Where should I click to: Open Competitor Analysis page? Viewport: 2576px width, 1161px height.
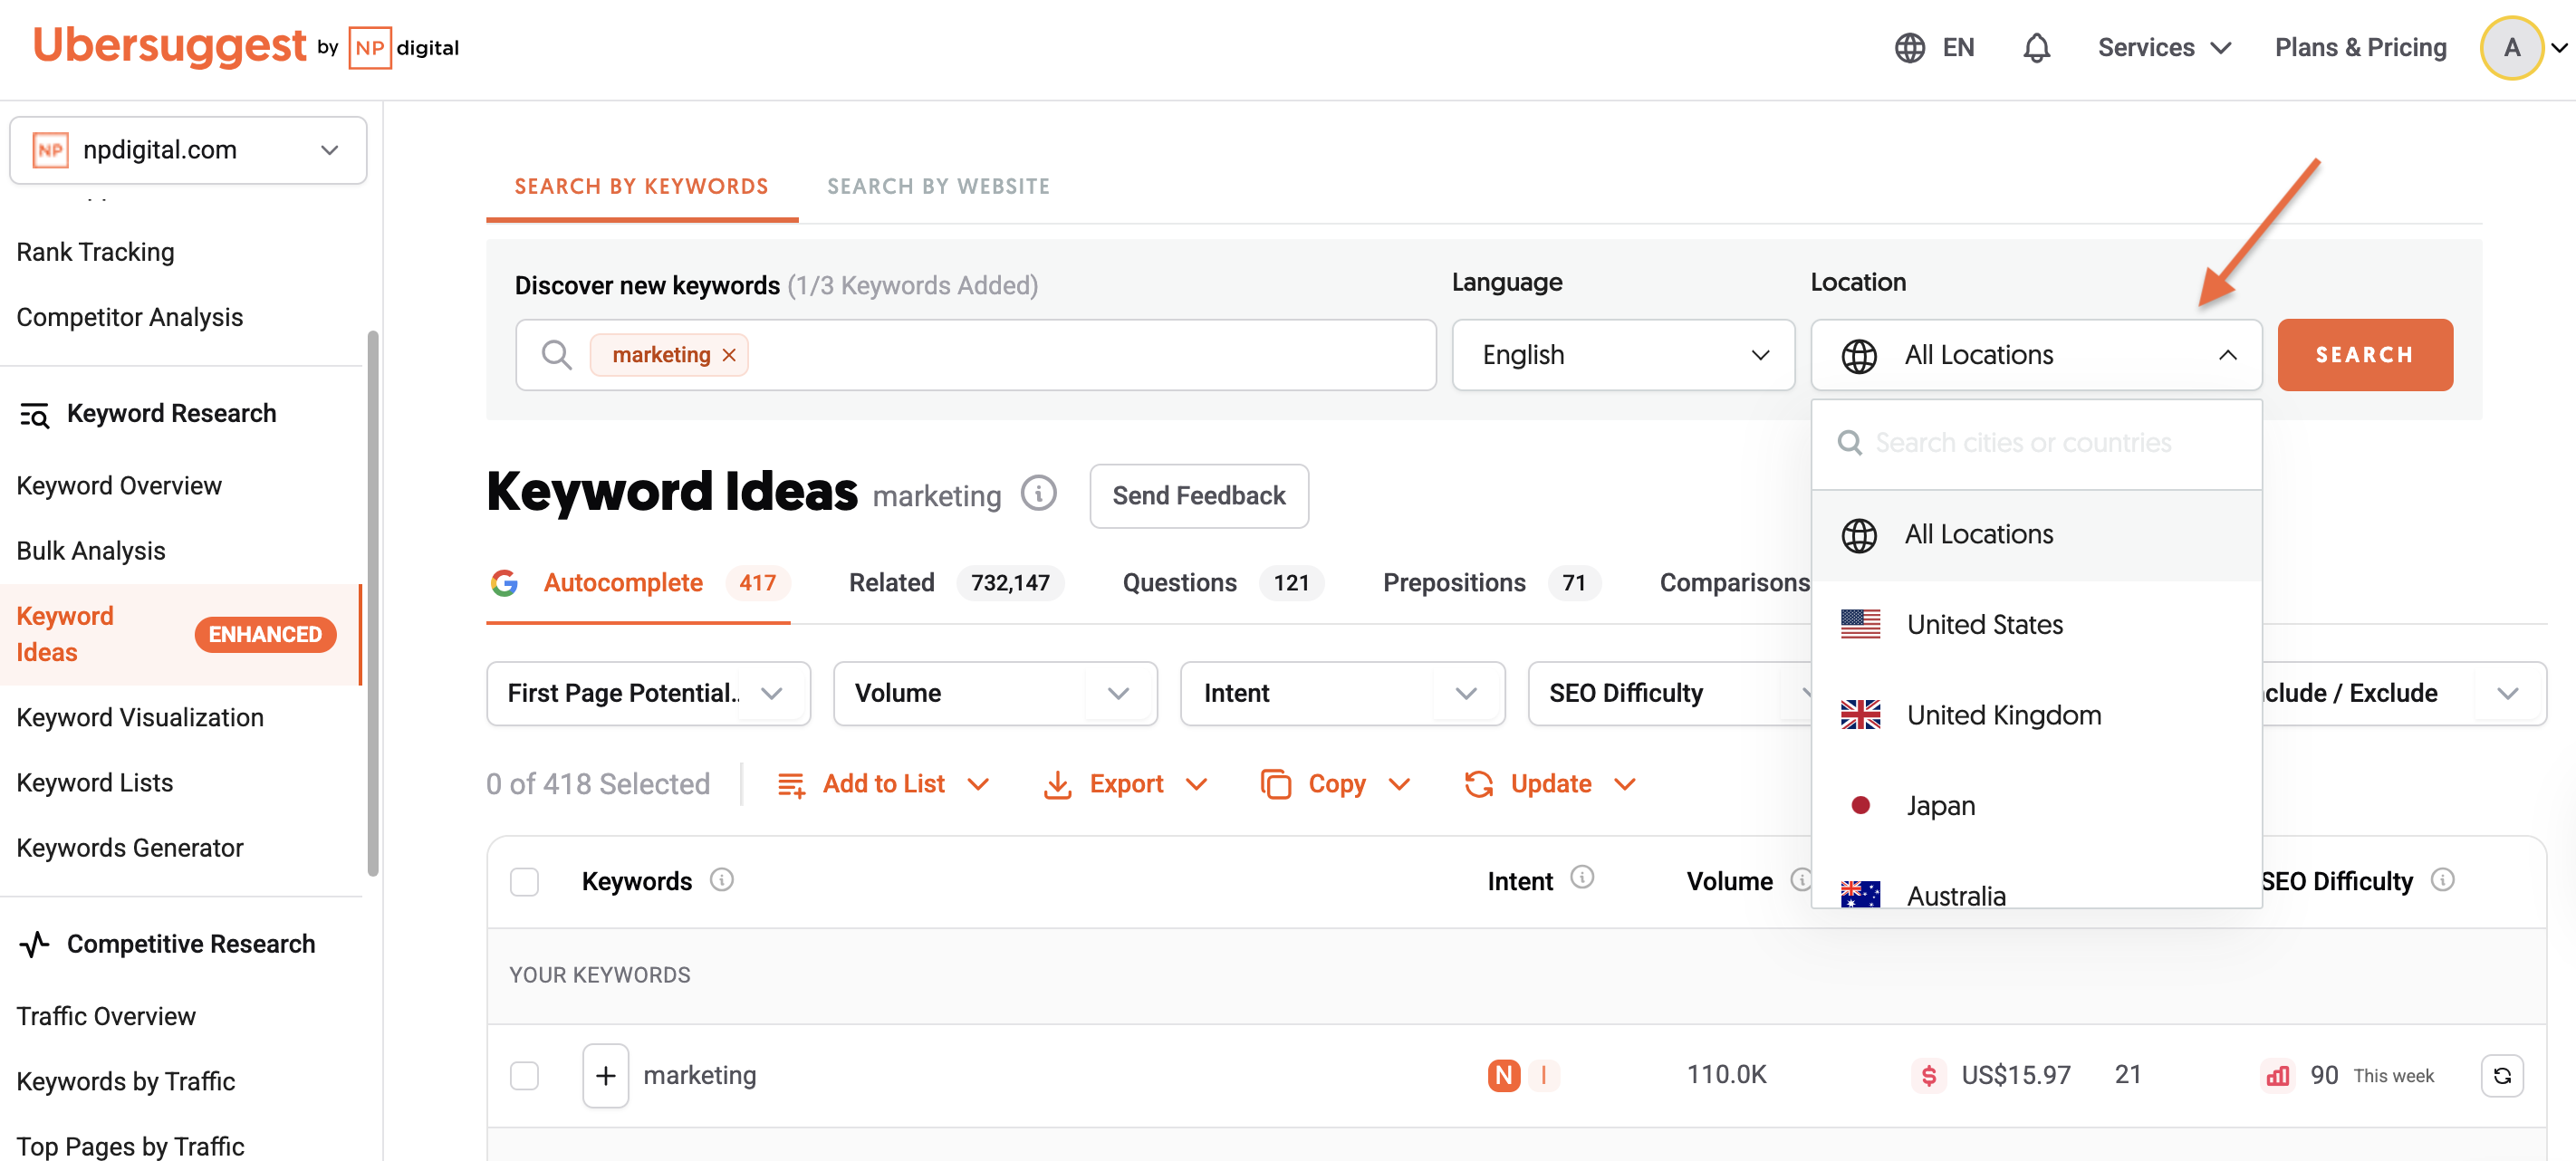[129, 318]
